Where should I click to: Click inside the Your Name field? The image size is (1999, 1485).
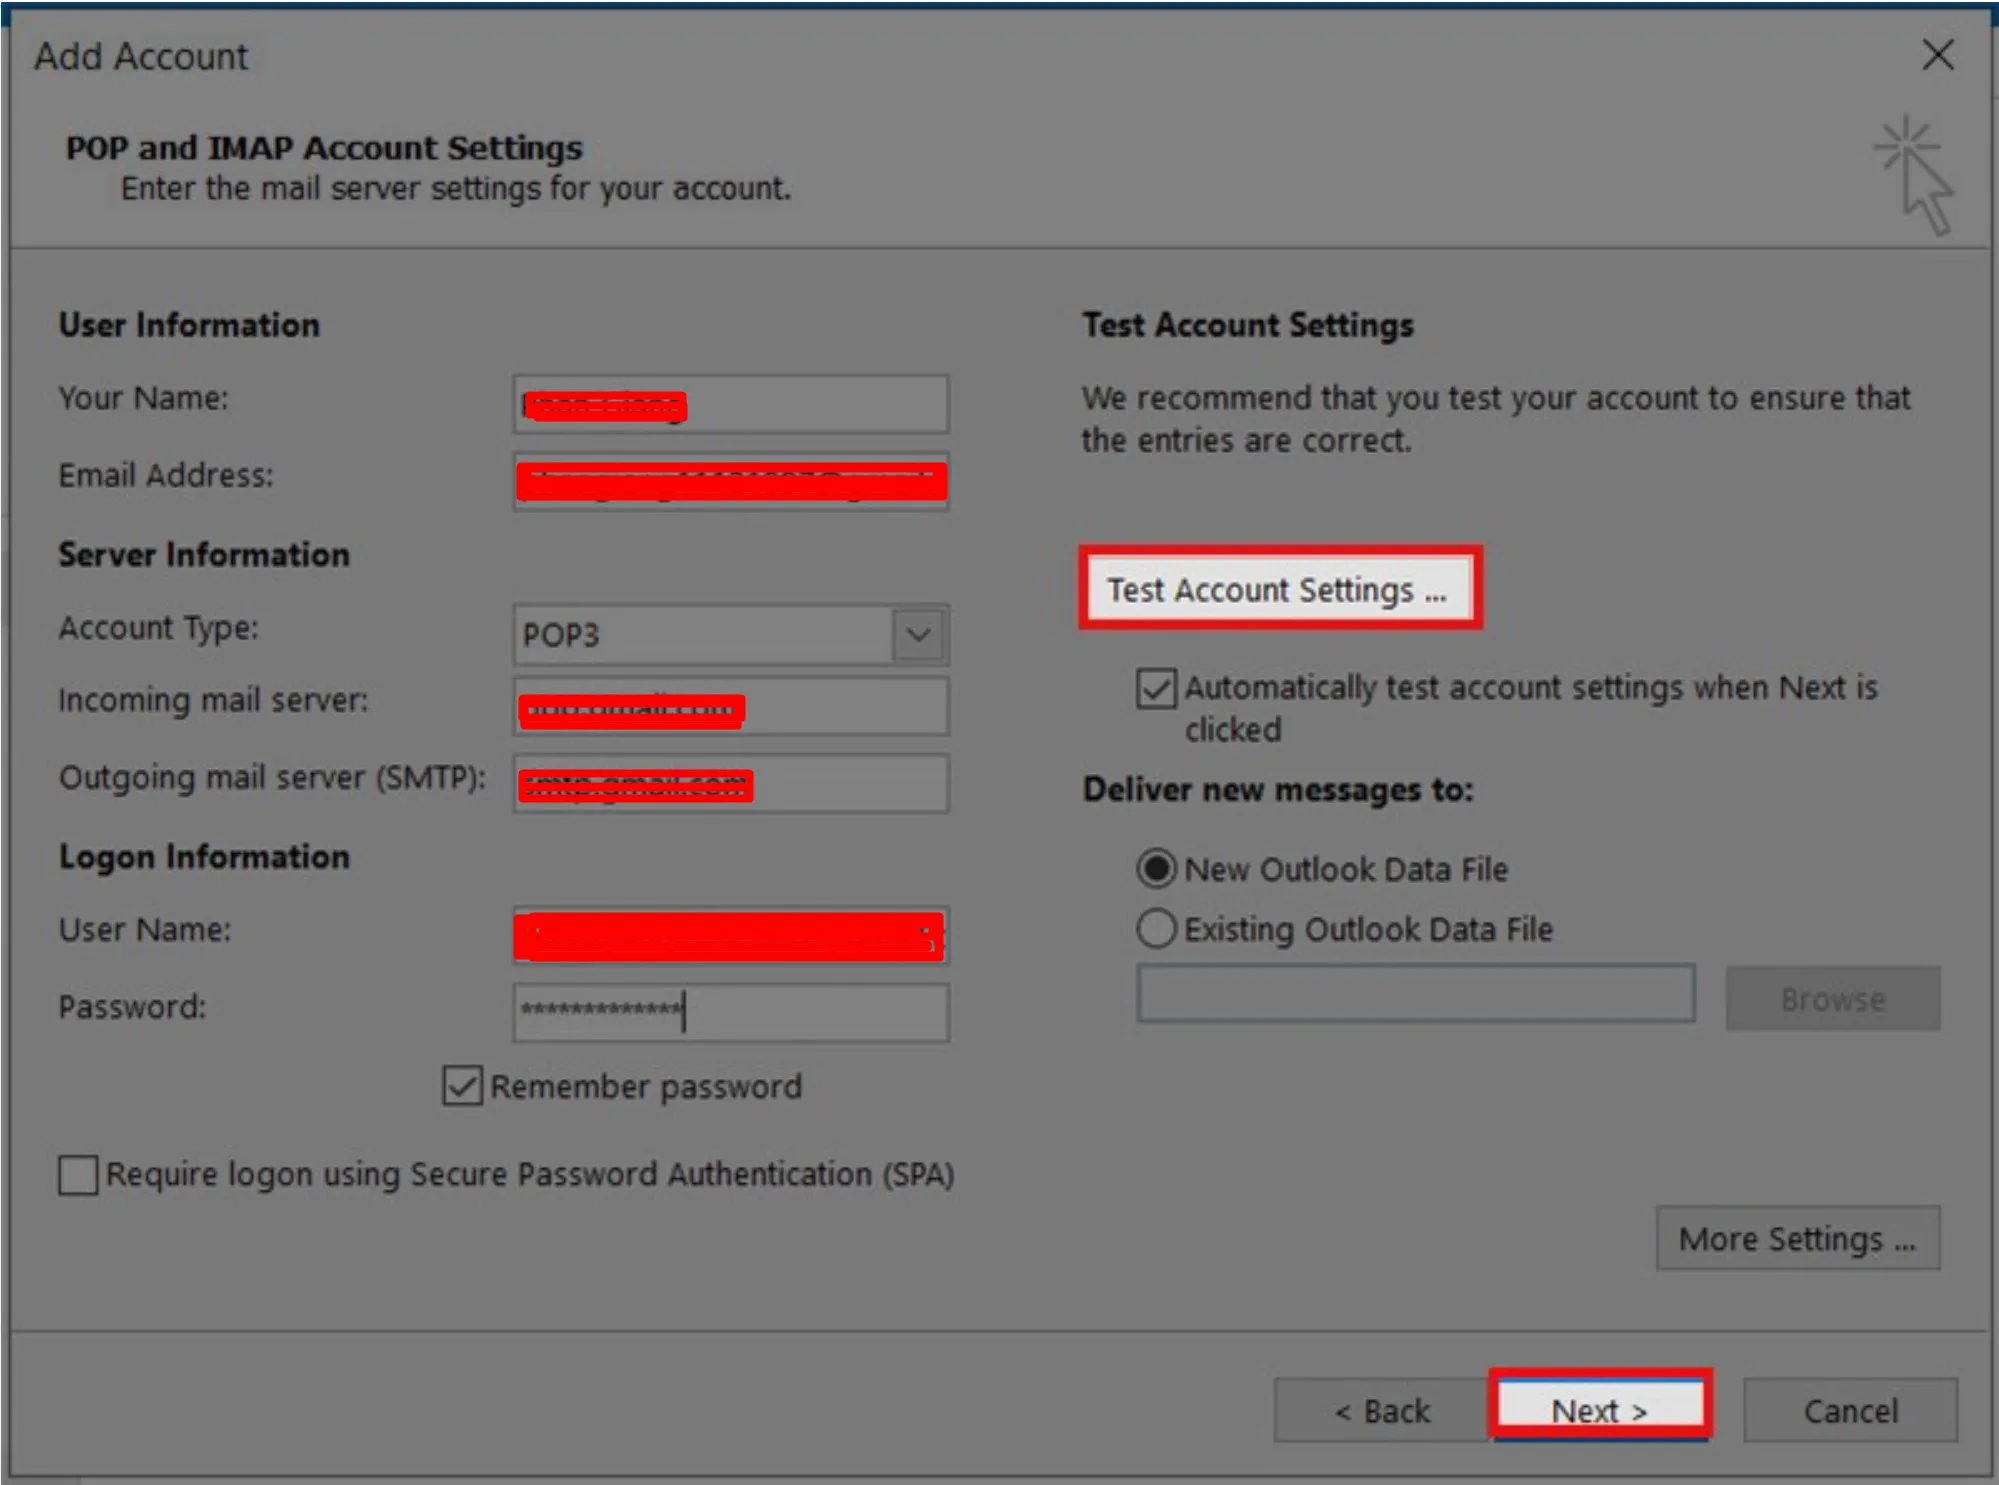tap(730, 404)
